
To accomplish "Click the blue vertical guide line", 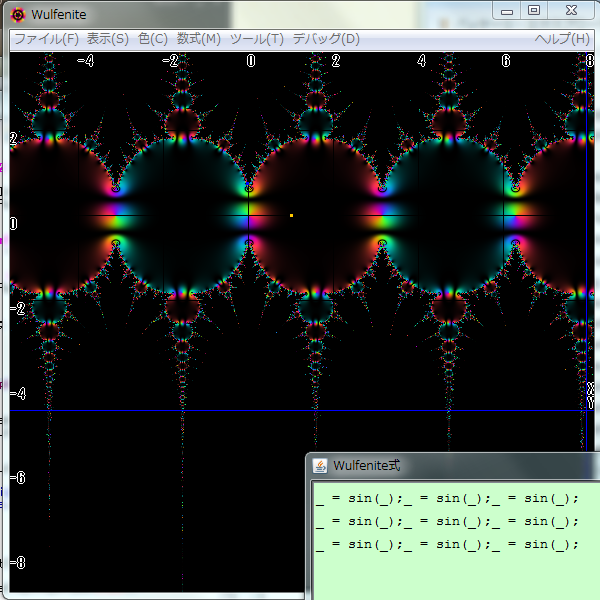I will 587,300.
